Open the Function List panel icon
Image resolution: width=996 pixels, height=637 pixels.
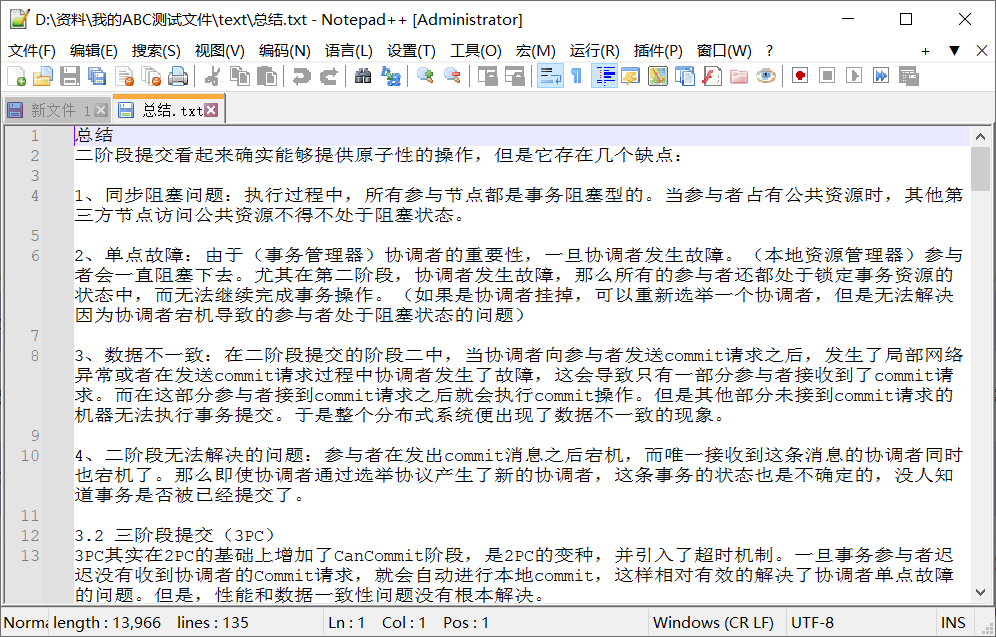pos(712,76)
